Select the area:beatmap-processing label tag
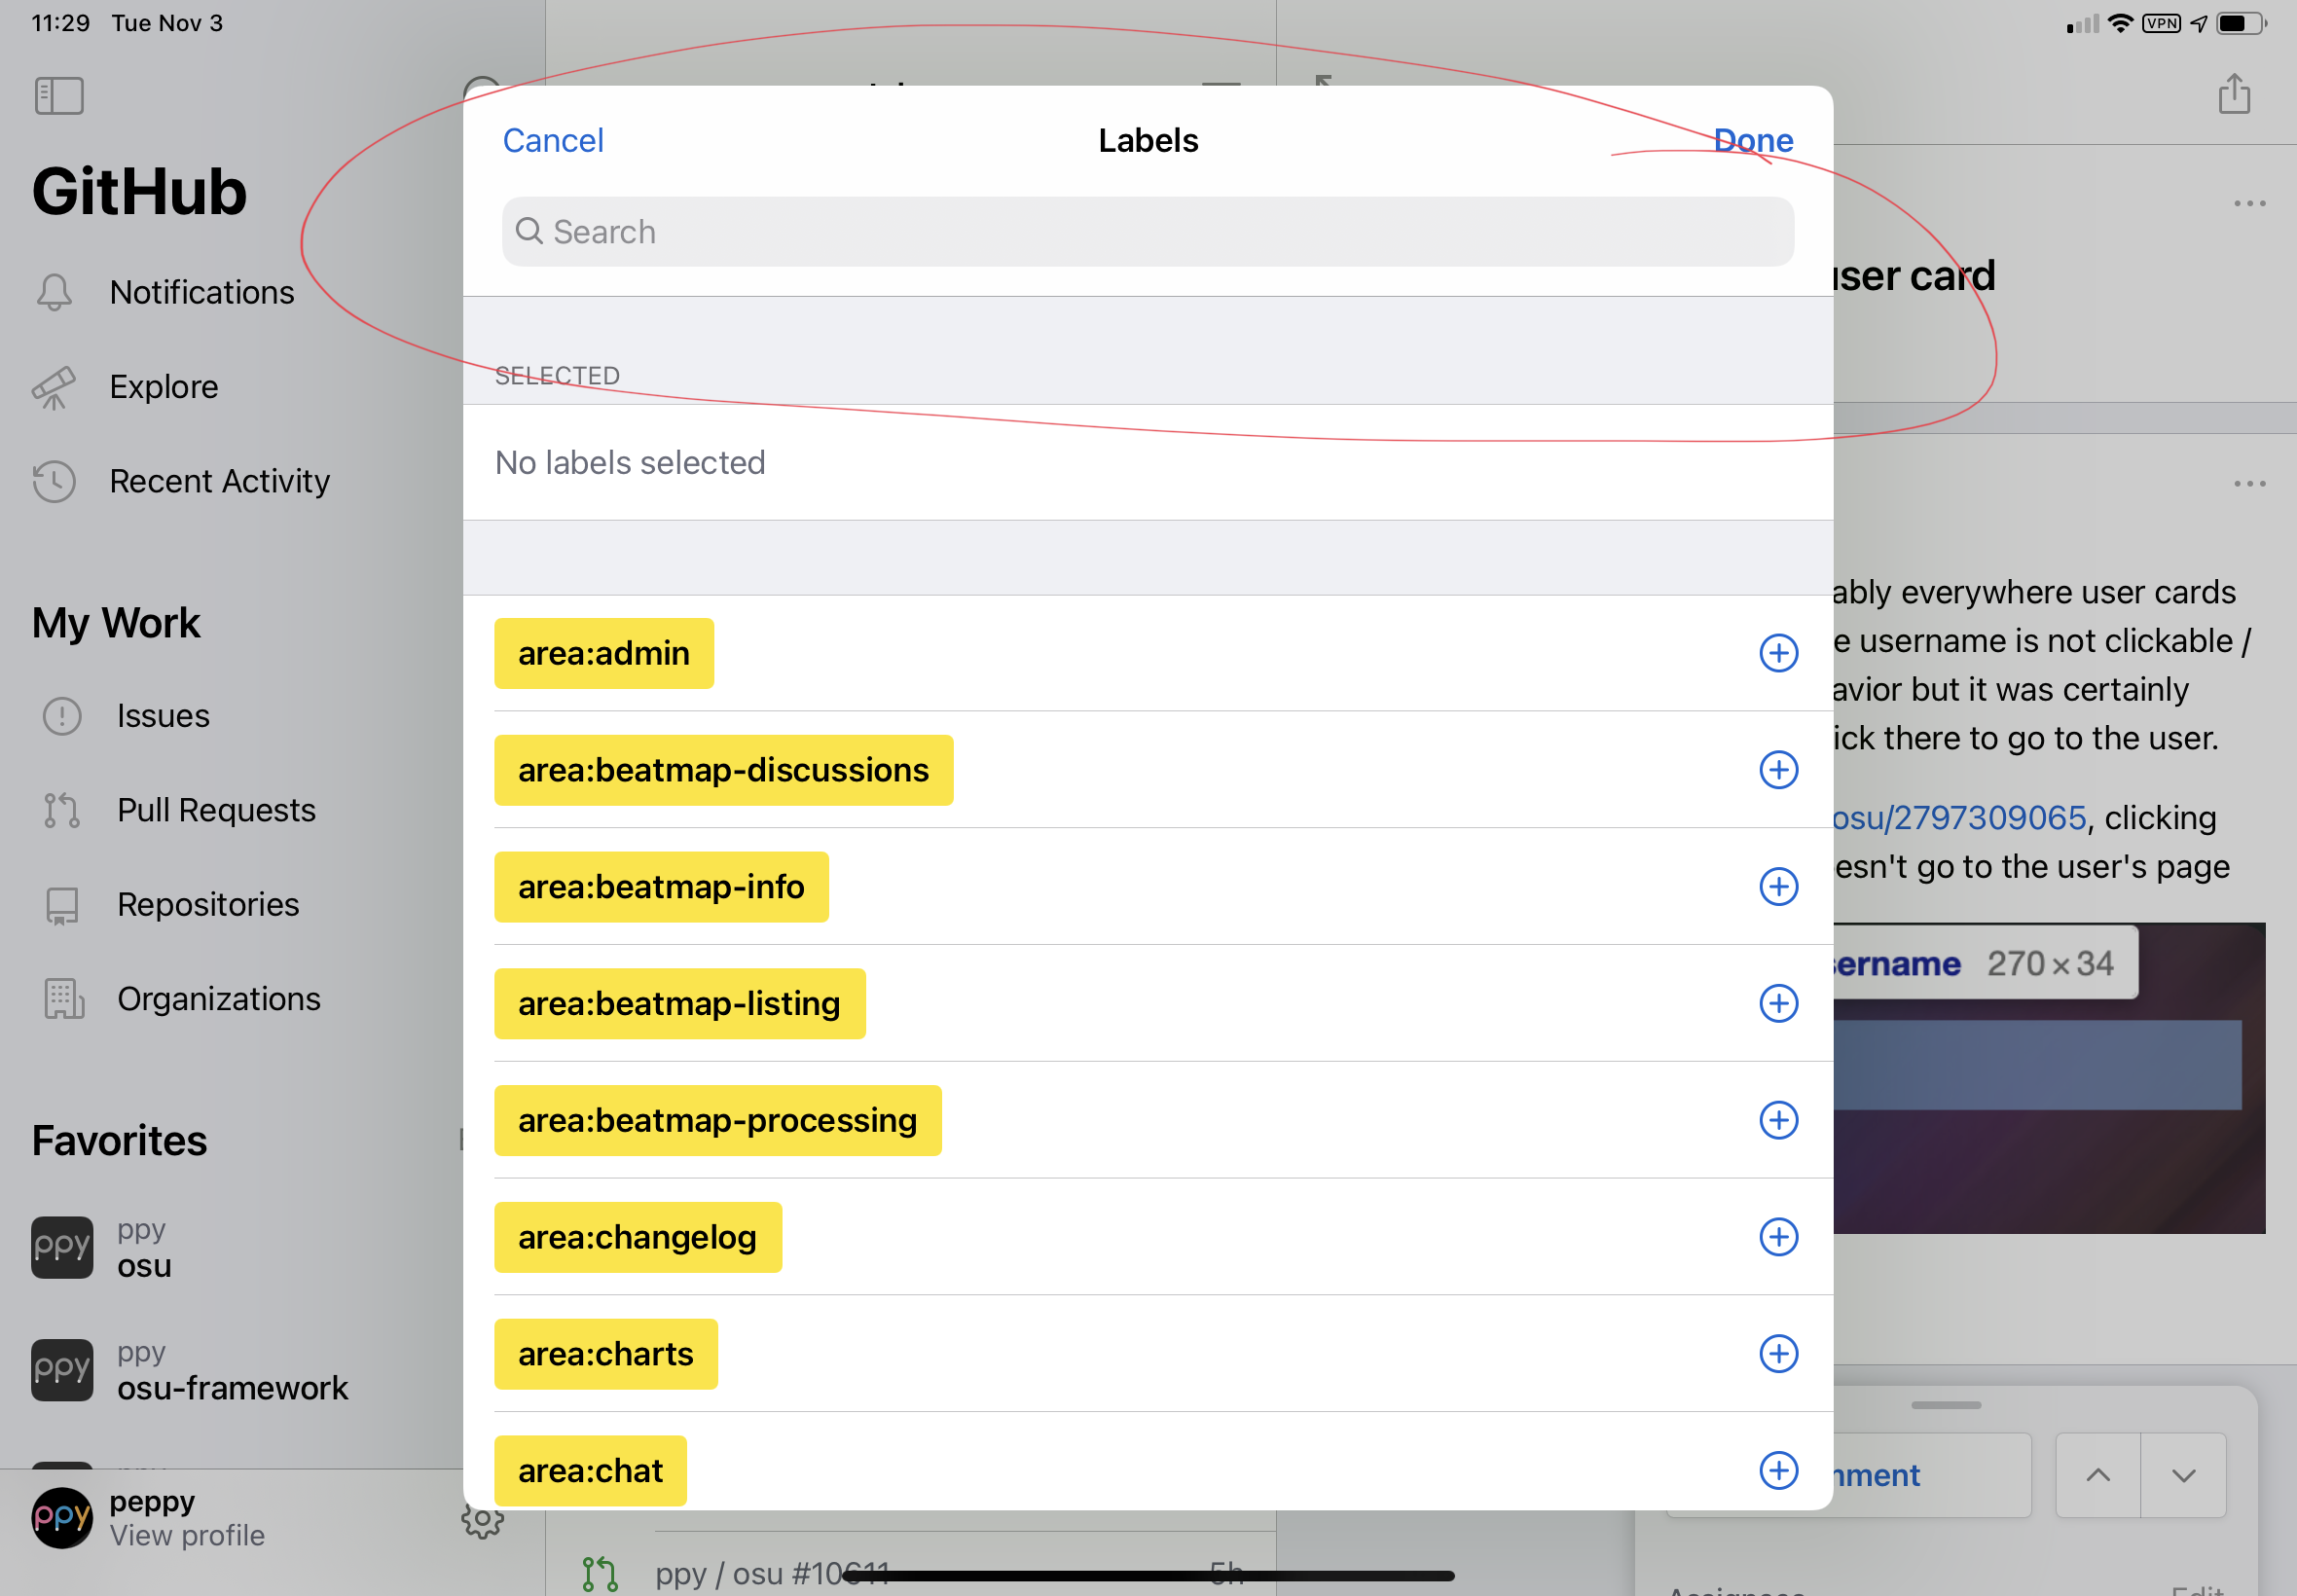Image resolution: width=2297 pixels, height=1596 pixels. coord(717,1120)
